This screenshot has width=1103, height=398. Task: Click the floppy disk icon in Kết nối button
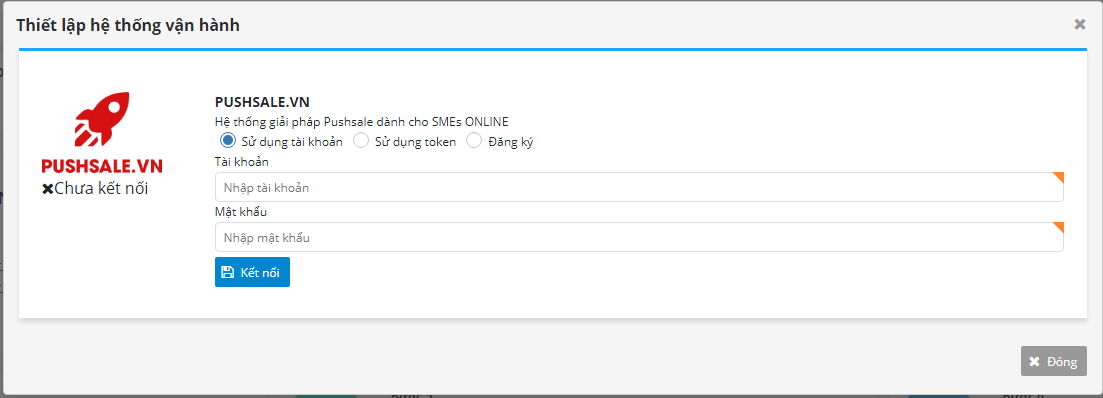point(227,272)
